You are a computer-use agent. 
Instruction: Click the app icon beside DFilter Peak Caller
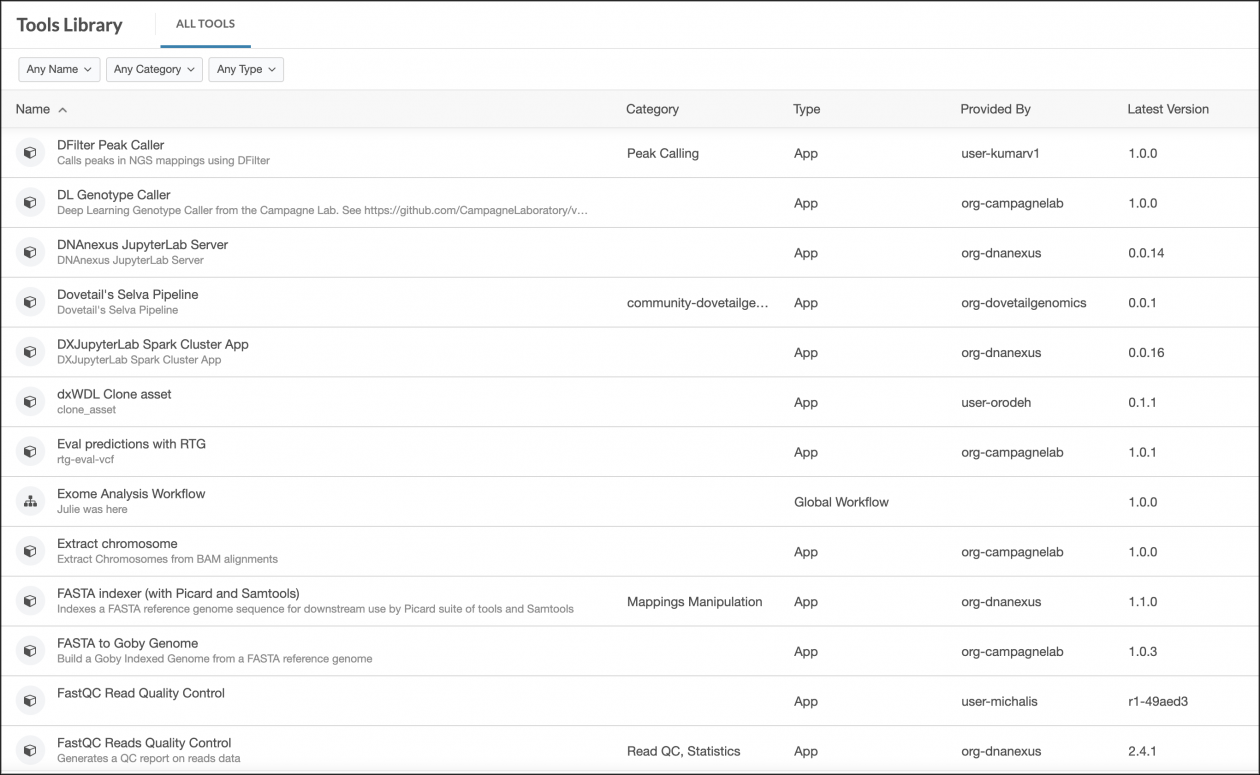click(30, 153)
